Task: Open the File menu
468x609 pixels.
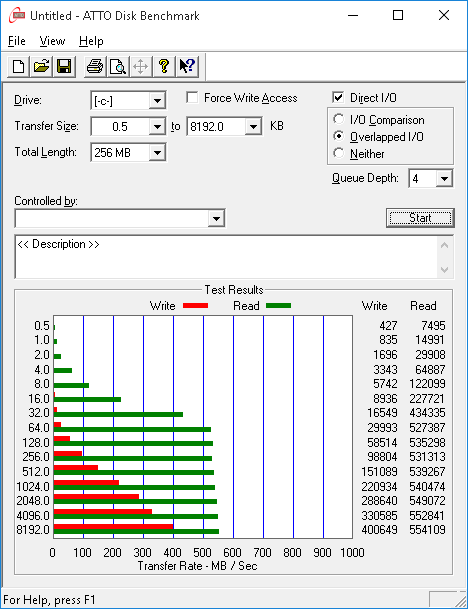Action: [17, 41]
